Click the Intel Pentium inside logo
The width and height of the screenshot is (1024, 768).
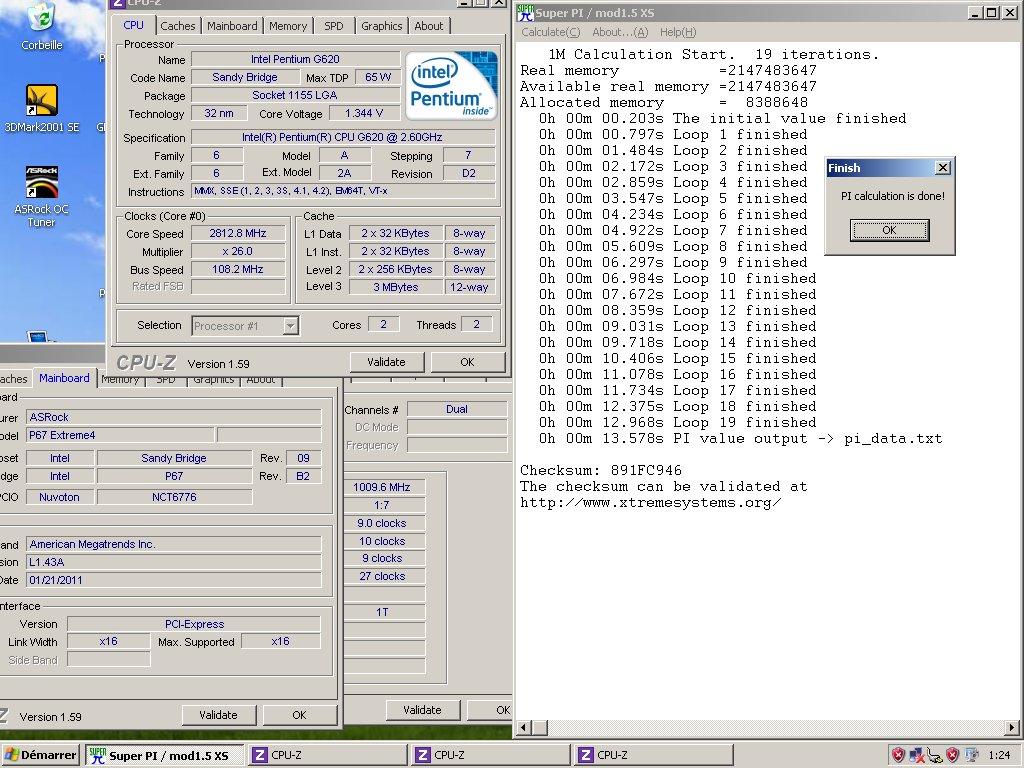tap(451, 86)
